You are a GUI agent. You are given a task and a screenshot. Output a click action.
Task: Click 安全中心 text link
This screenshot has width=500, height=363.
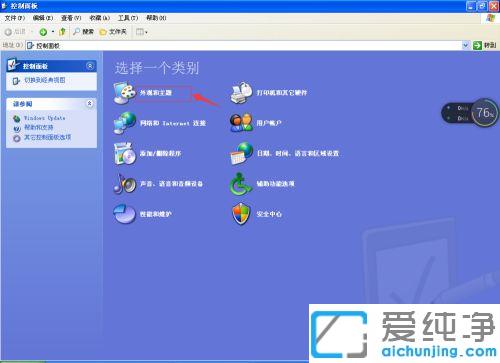pos(269,214)
